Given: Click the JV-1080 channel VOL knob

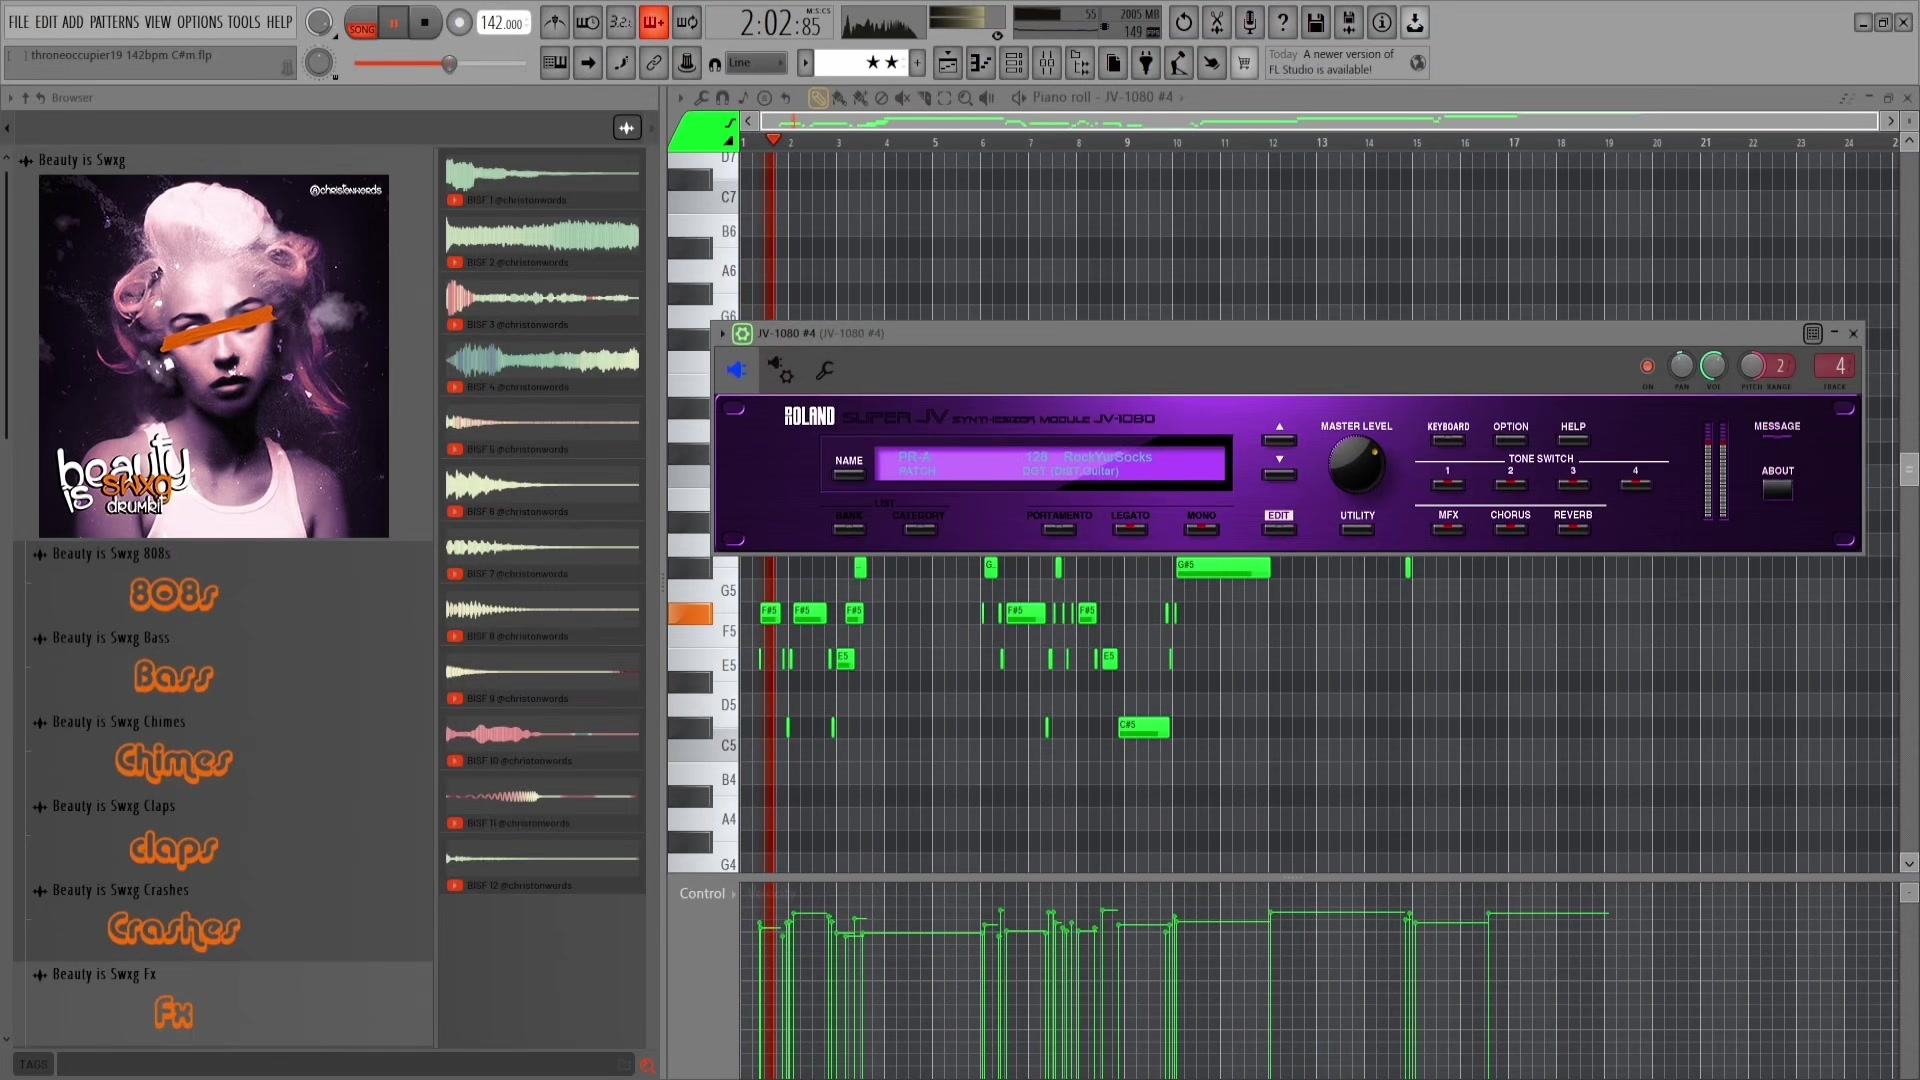Looking at the screenshot, I should click(x=1713, y=365).
